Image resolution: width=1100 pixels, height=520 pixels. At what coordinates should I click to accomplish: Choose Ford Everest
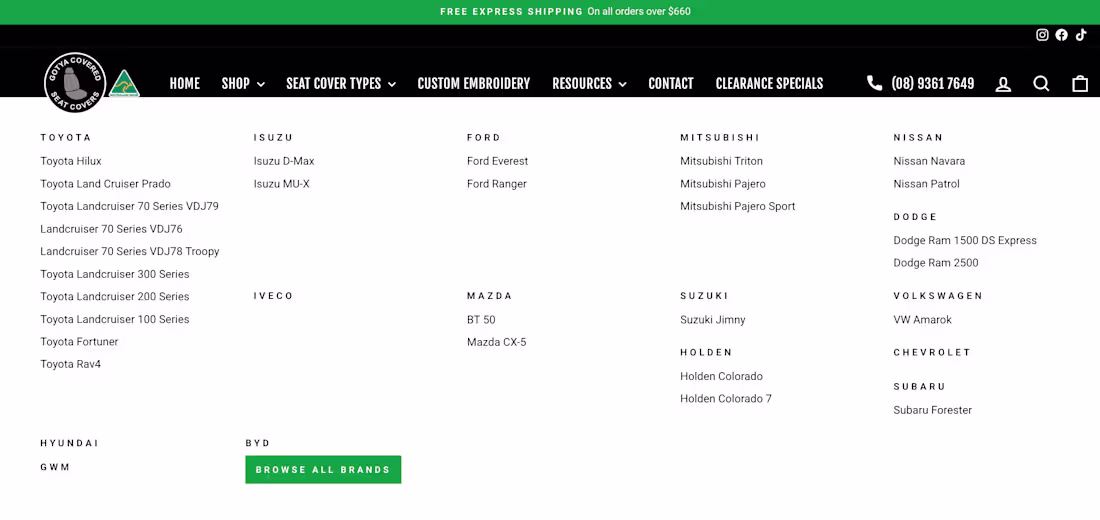click(x=497, y=161)
